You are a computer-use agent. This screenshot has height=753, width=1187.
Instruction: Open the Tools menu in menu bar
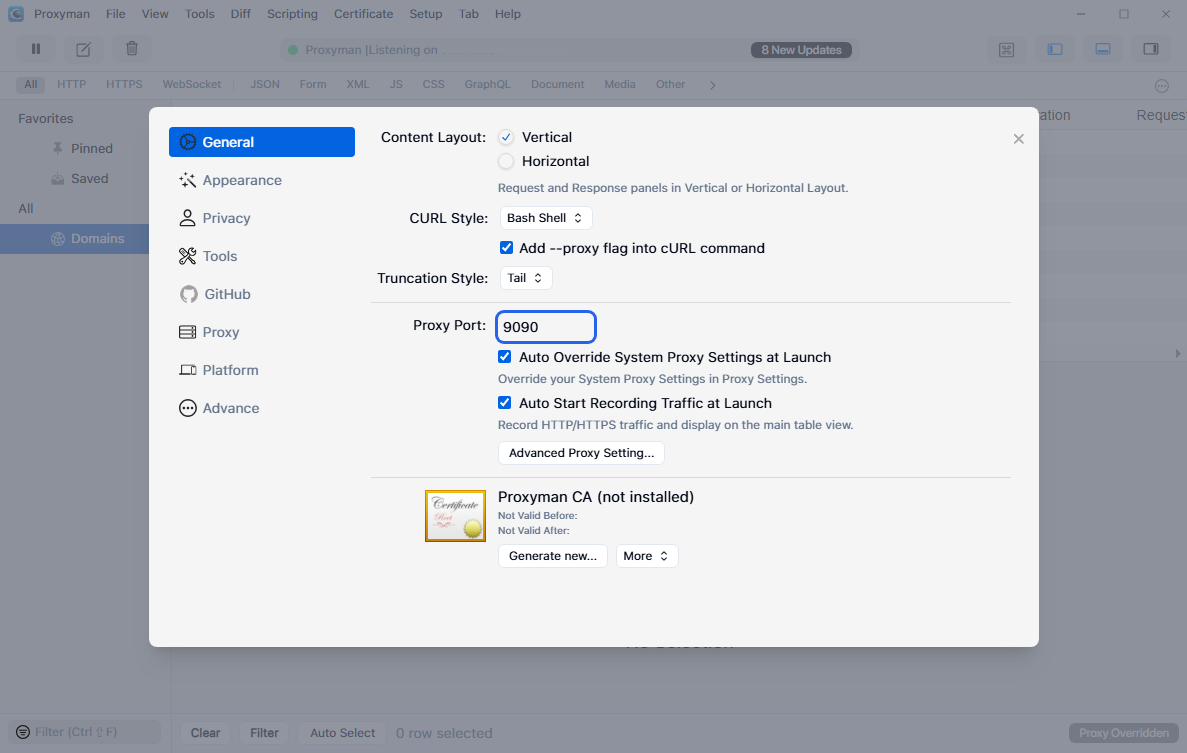[200, 14]
